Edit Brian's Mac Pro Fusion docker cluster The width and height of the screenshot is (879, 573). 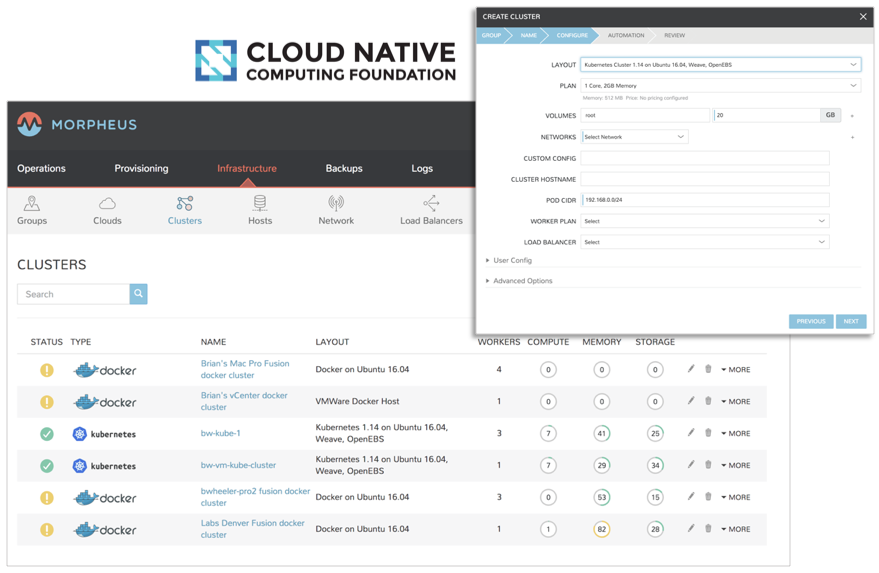(x=691, y=368)
